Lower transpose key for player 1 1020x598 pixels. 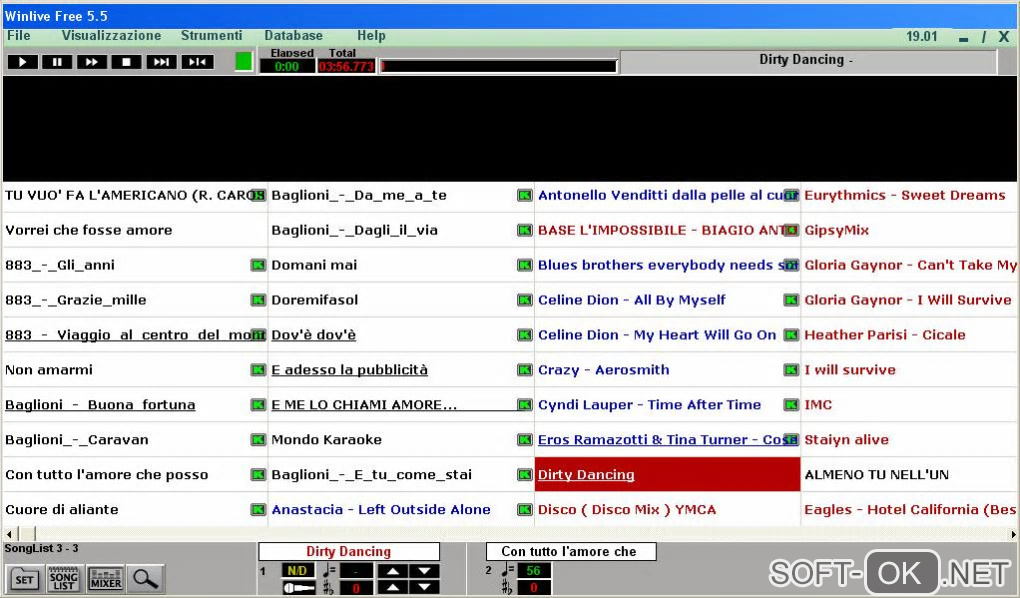pos(424,588)
